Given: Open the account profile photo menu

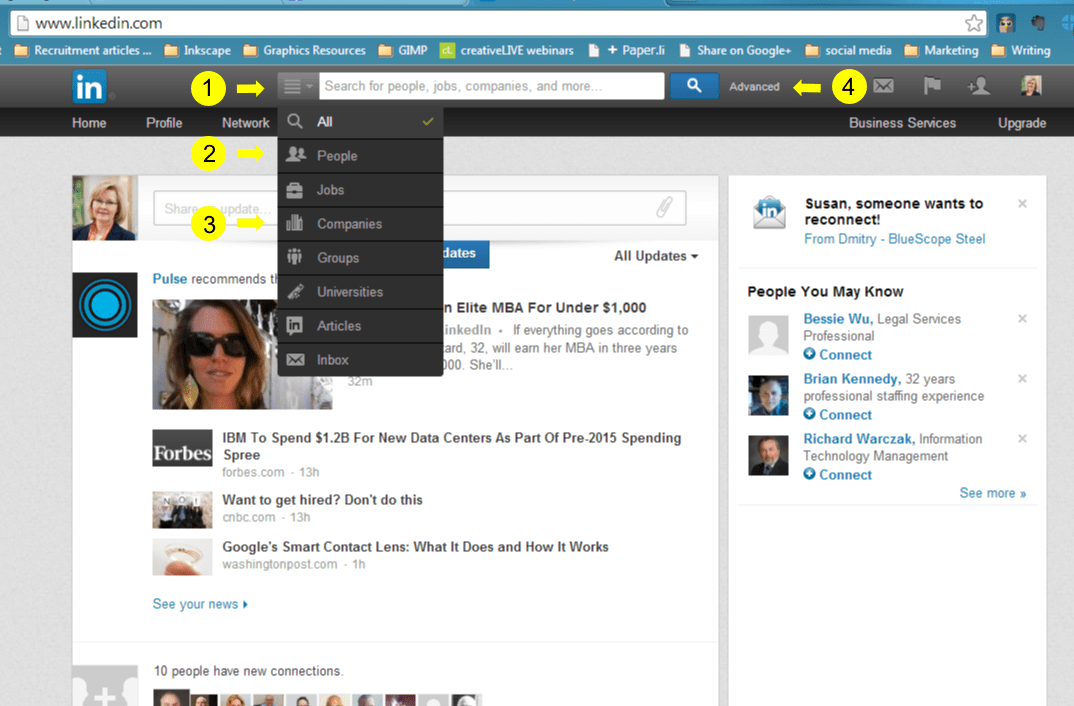Looking at the screenshot, I should (x=1031, y=86).
